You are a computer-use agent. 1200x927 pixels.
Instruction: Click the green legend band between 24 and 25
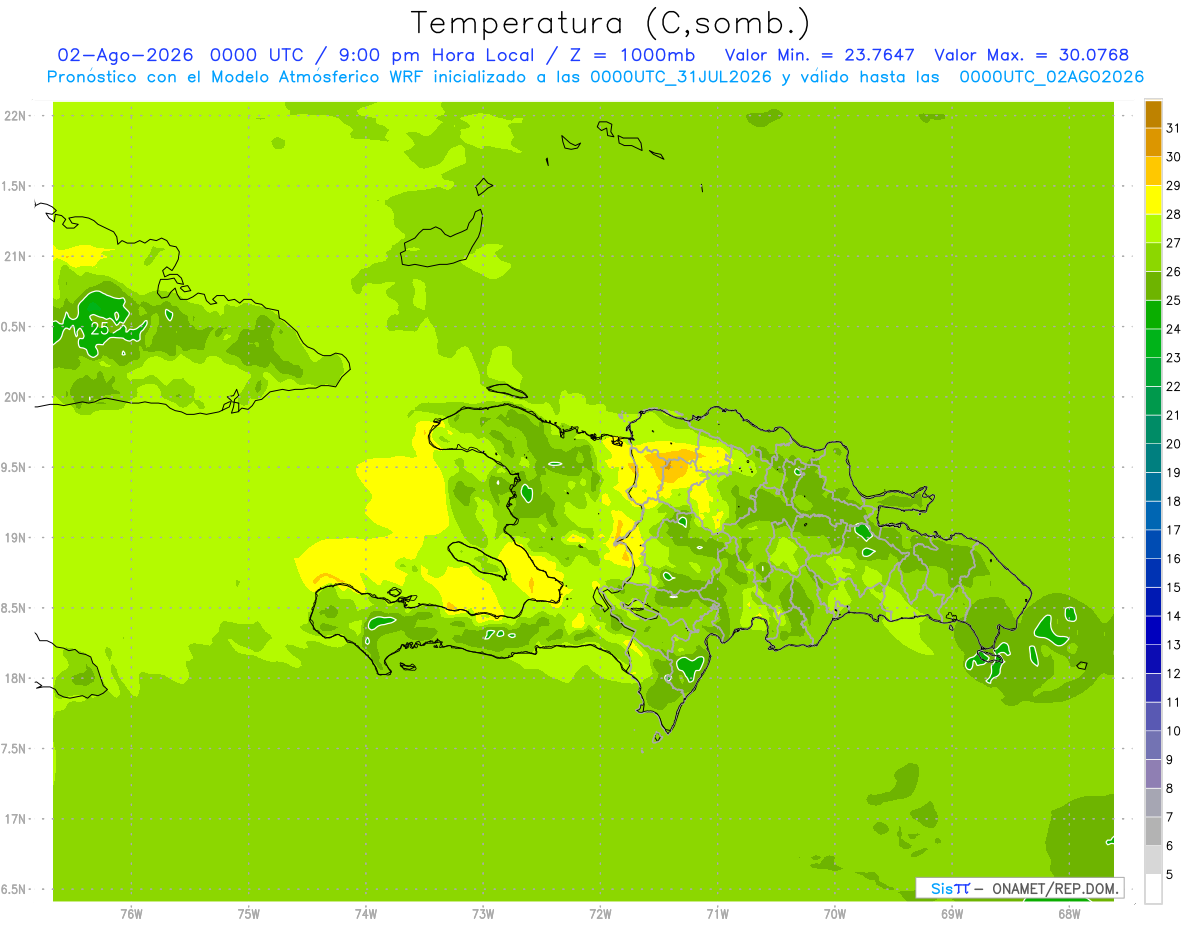tap(1153, 315)
